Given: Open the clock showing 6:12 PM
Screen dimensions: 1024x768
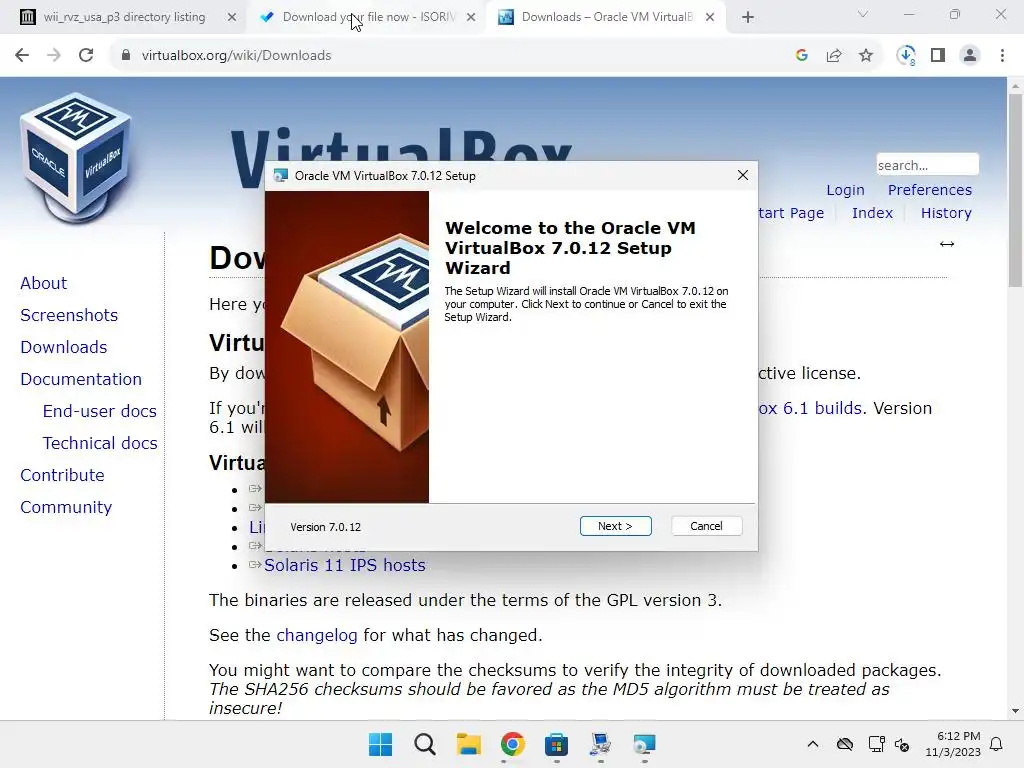Looking at the screenshot, I should coord(953,744).
